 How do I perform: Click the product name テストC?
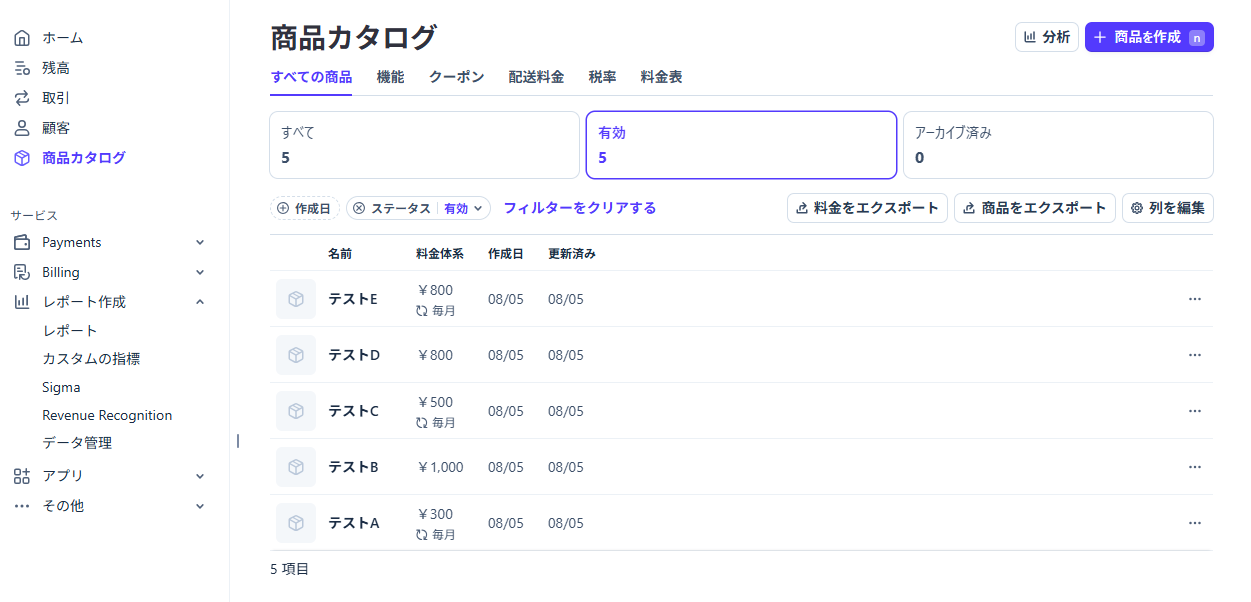click(354, 411)
